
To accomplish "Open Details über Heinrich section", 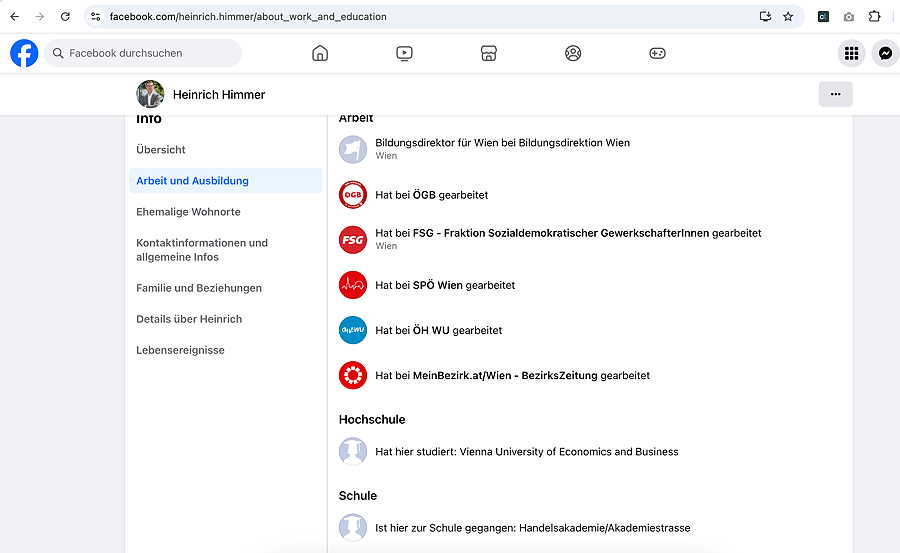I will coord(226,319).
